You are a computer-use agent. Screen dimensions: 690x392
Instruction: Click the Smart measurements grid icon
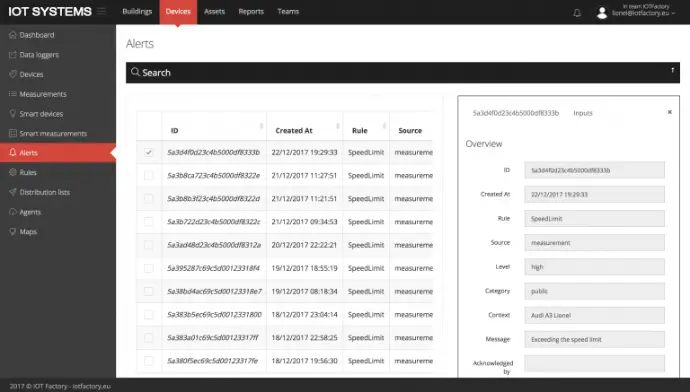pos(12,133)
